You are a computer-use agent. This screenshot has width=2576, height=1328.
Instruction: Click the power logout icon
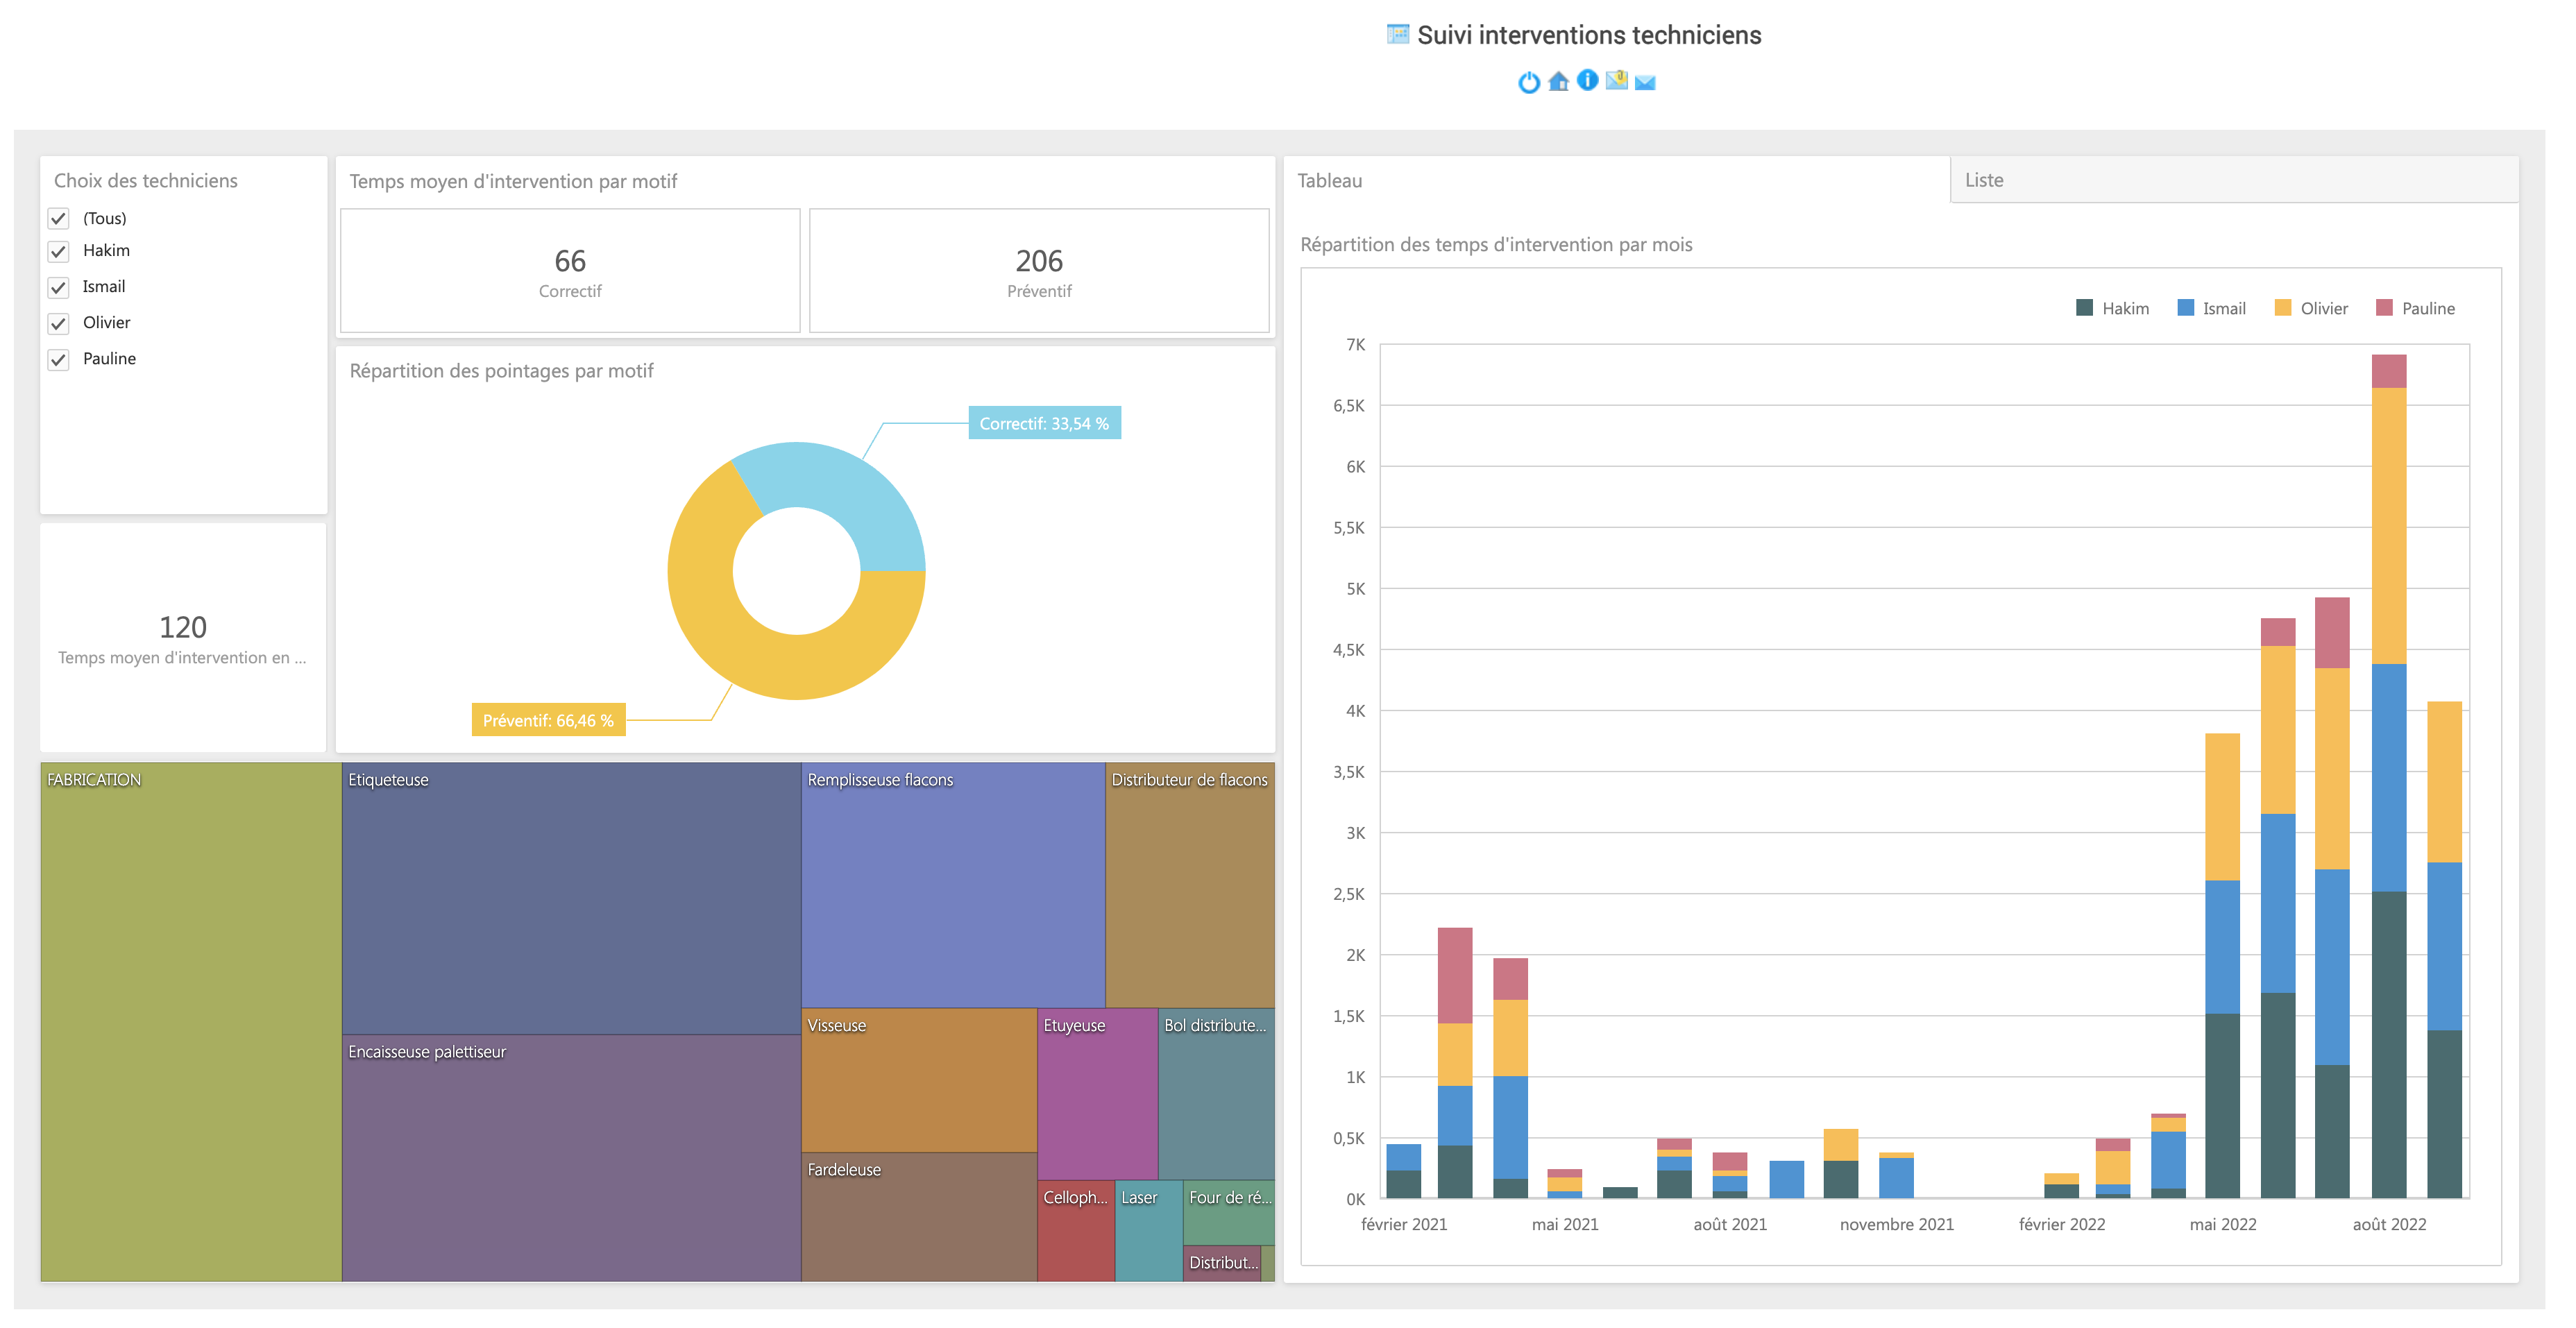point(1528,82)
